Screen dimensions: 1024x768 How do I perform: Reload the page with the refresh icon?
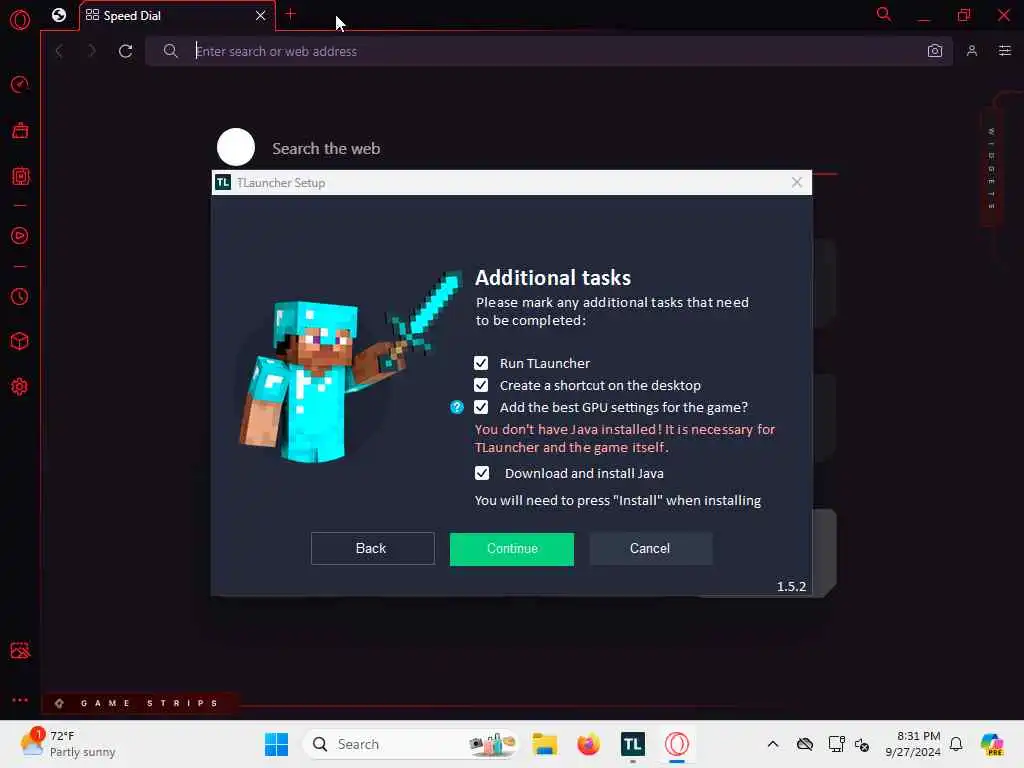(125, 51)
